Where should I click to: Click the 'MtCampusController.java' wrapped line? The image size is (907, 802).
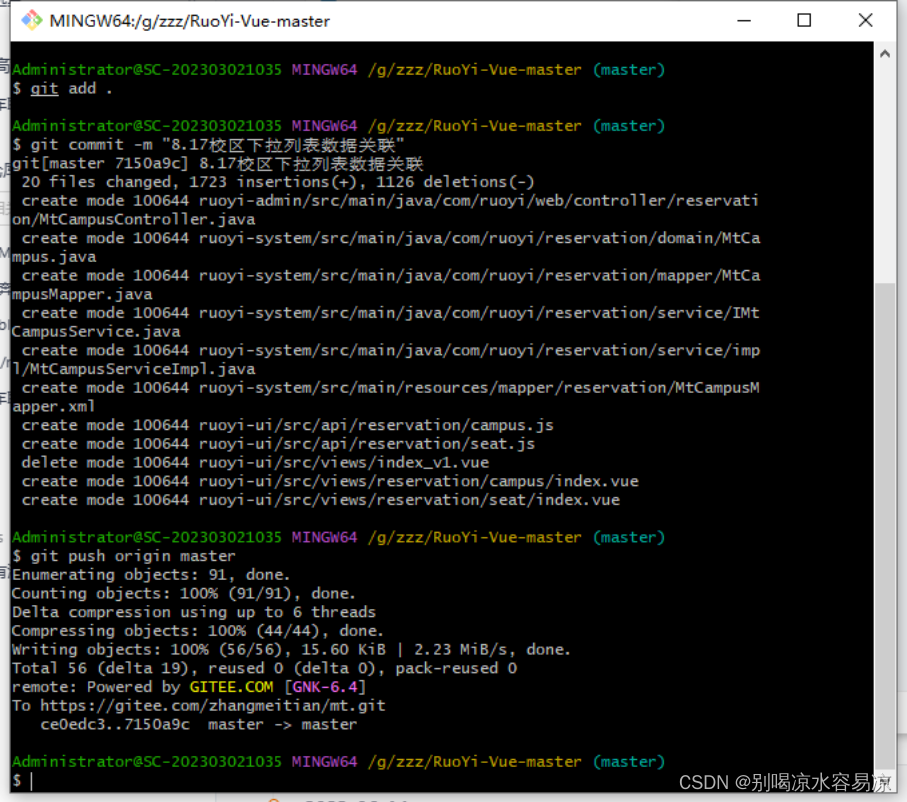(x=134, y=219)
